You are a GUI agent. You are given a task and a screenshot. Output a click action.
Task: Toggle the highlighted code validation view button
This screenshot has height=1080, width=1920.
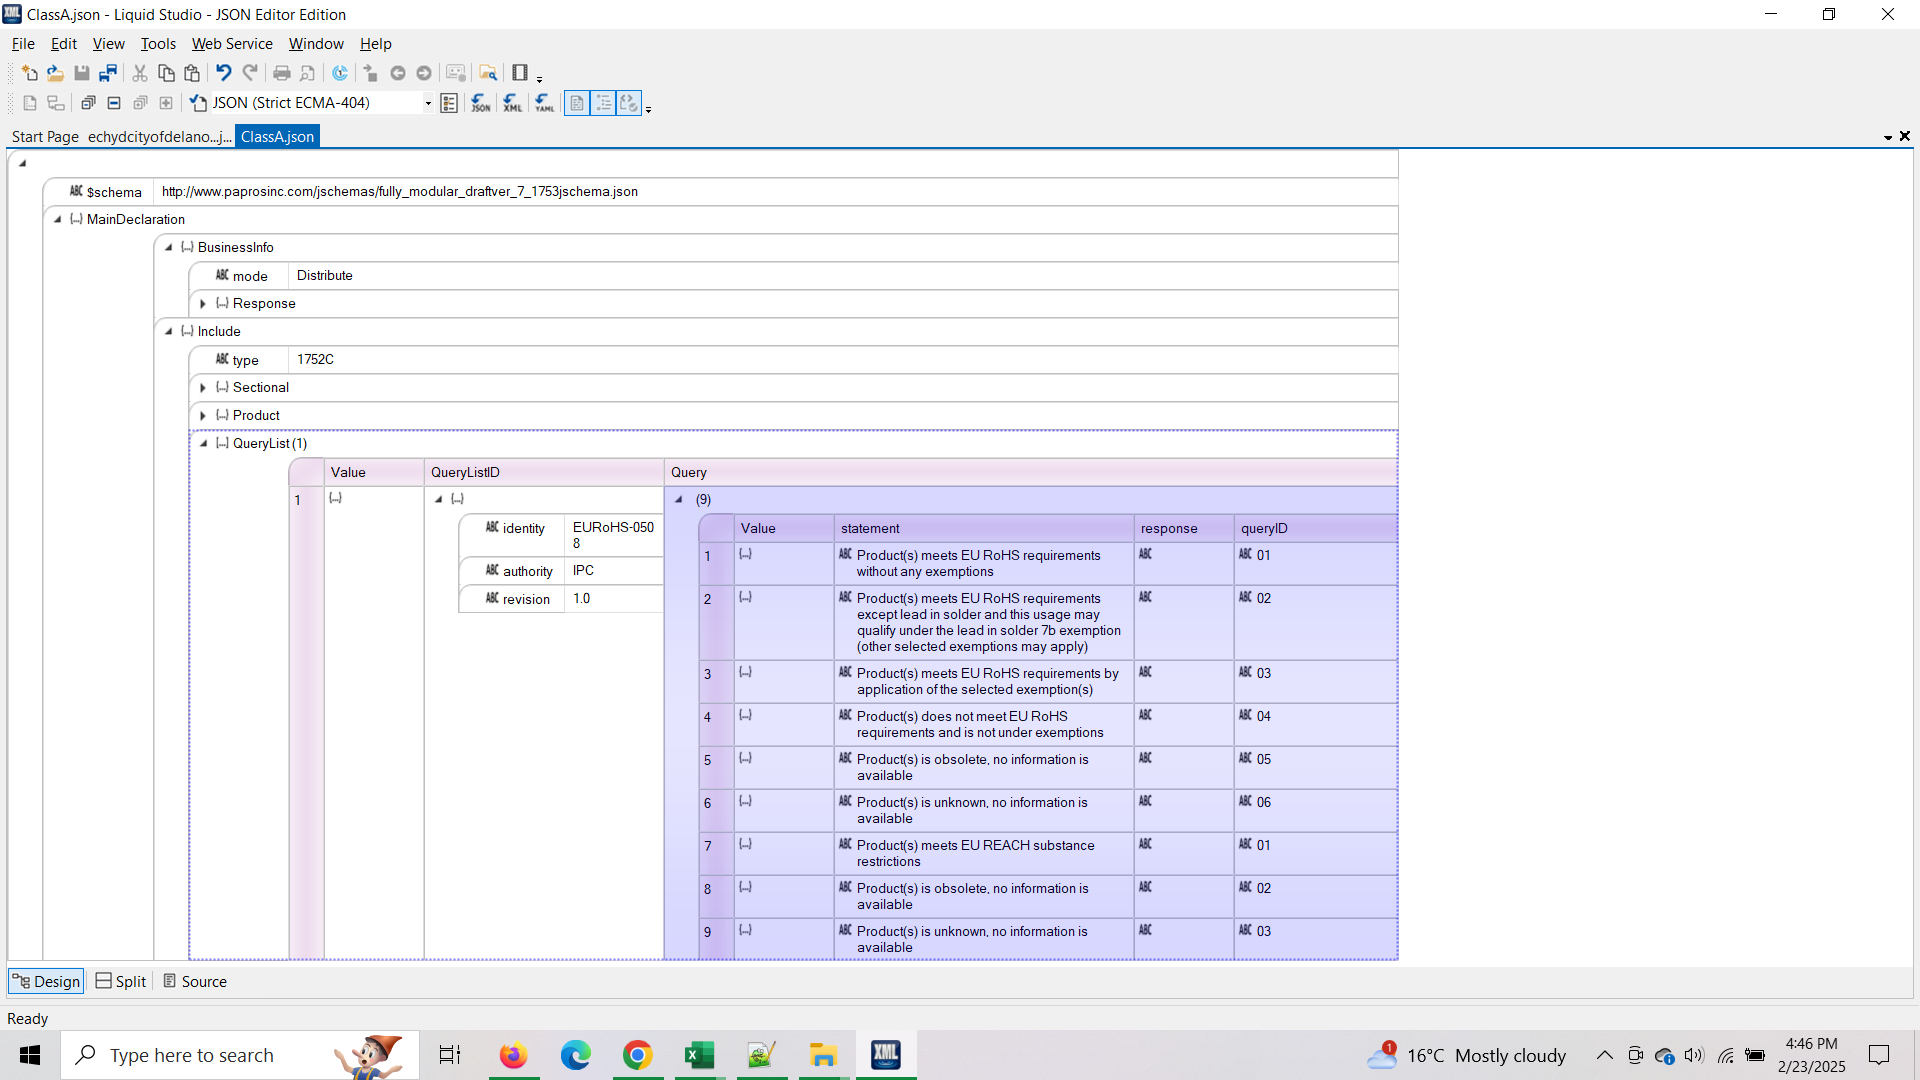point(629,103)
